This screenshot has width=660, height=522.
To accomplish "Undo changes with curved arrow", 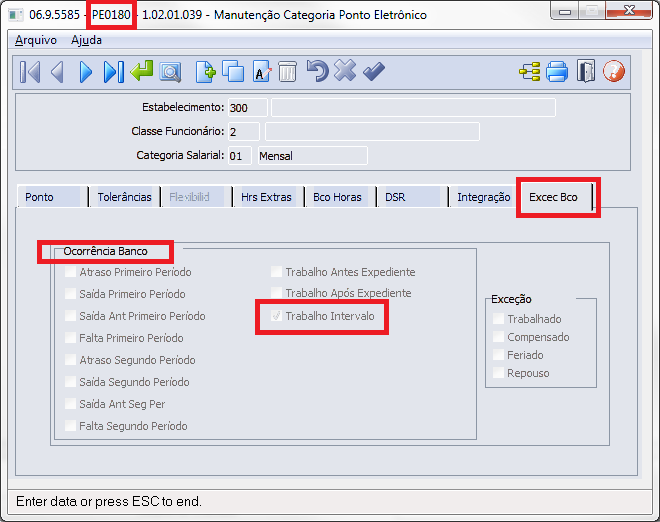I will (317, 70).
